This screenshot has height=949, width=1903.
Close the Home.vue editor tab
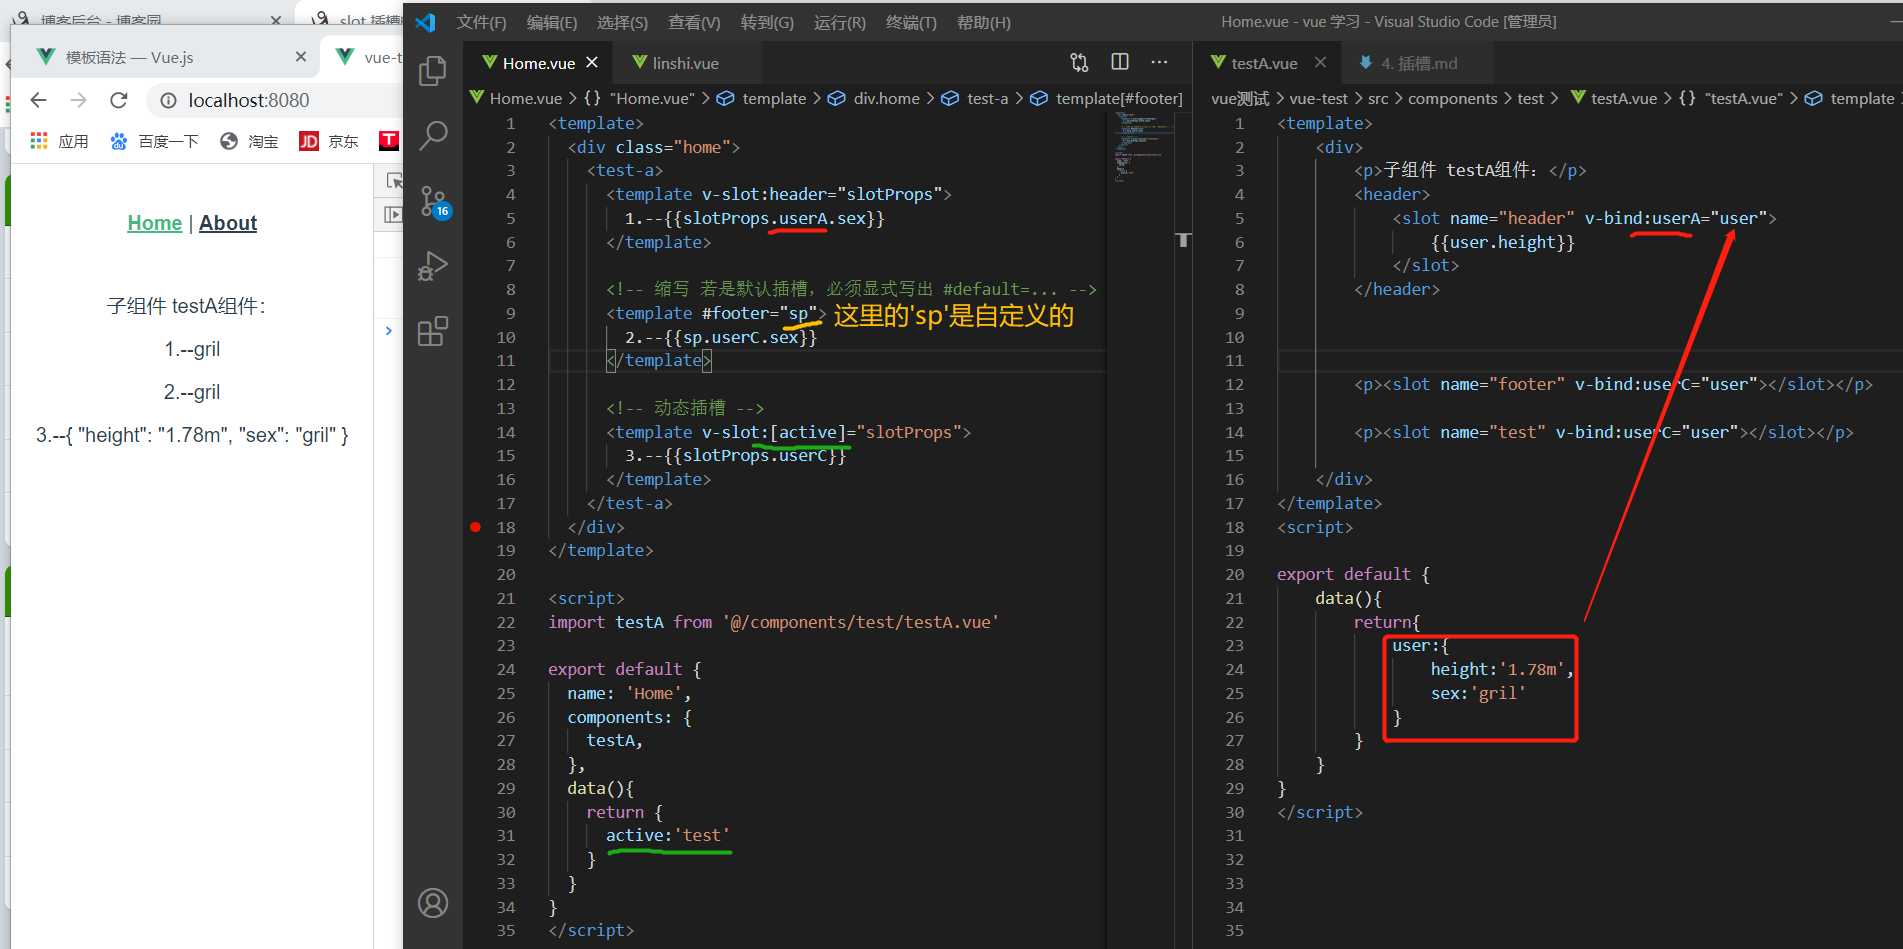(x=592, y=62)
